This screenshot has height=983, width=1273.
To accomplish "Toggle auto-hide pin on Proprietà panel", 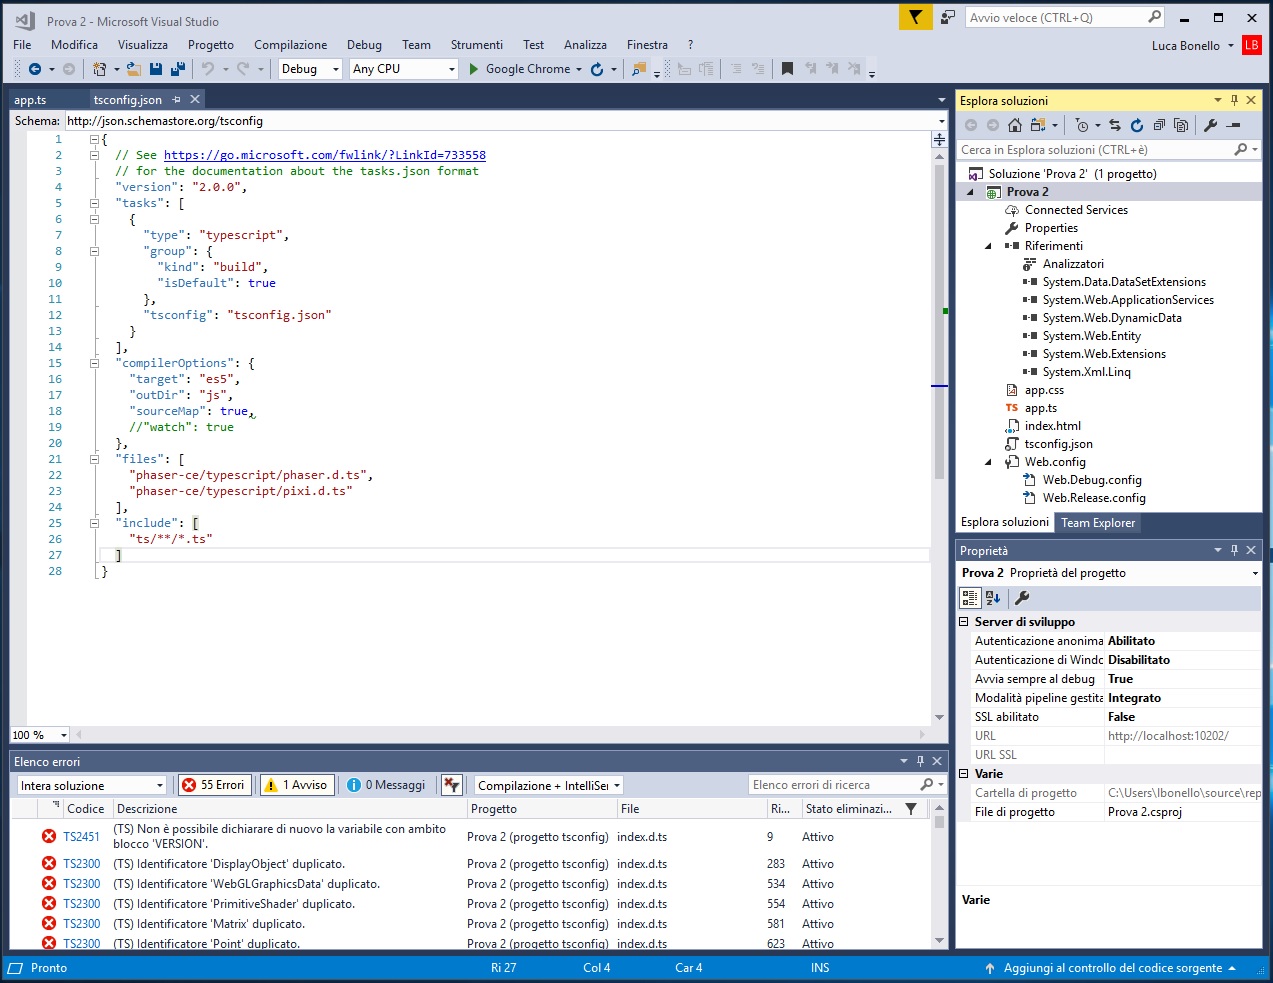I will [1234, 550].
